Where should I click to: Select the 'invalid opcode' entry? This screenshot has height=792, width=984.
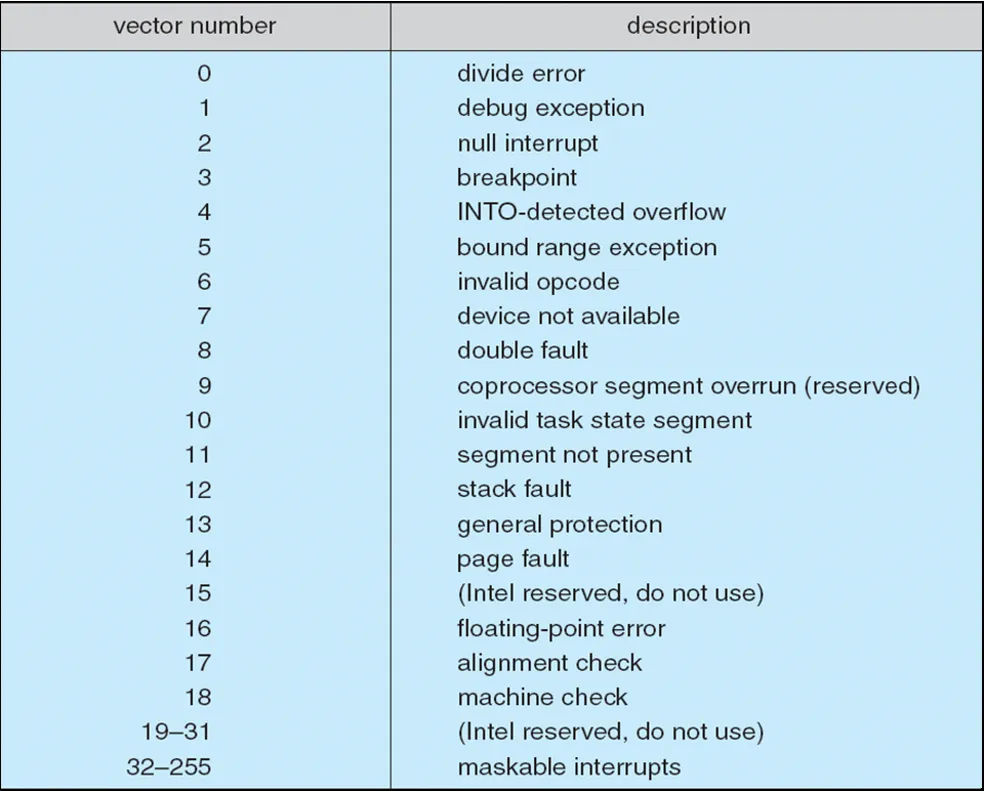pyautogui.click(x=538, y=282)
